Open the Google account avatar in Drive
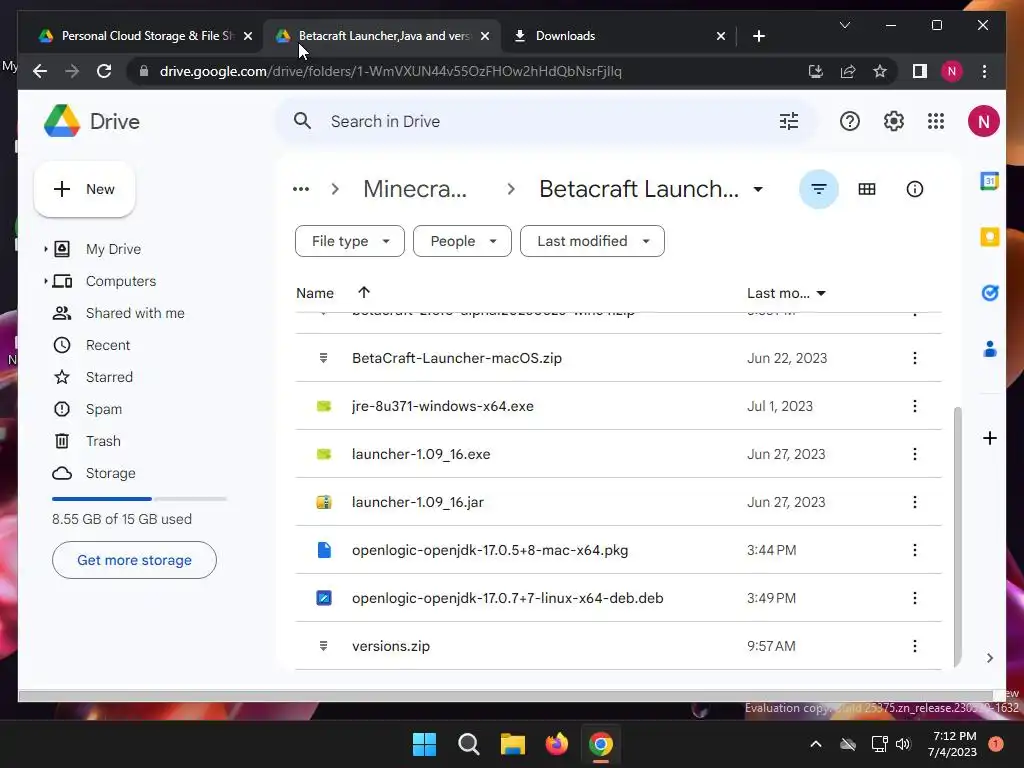The width and height of the screenshot is (1024, 768). click(x=984, y=121)
